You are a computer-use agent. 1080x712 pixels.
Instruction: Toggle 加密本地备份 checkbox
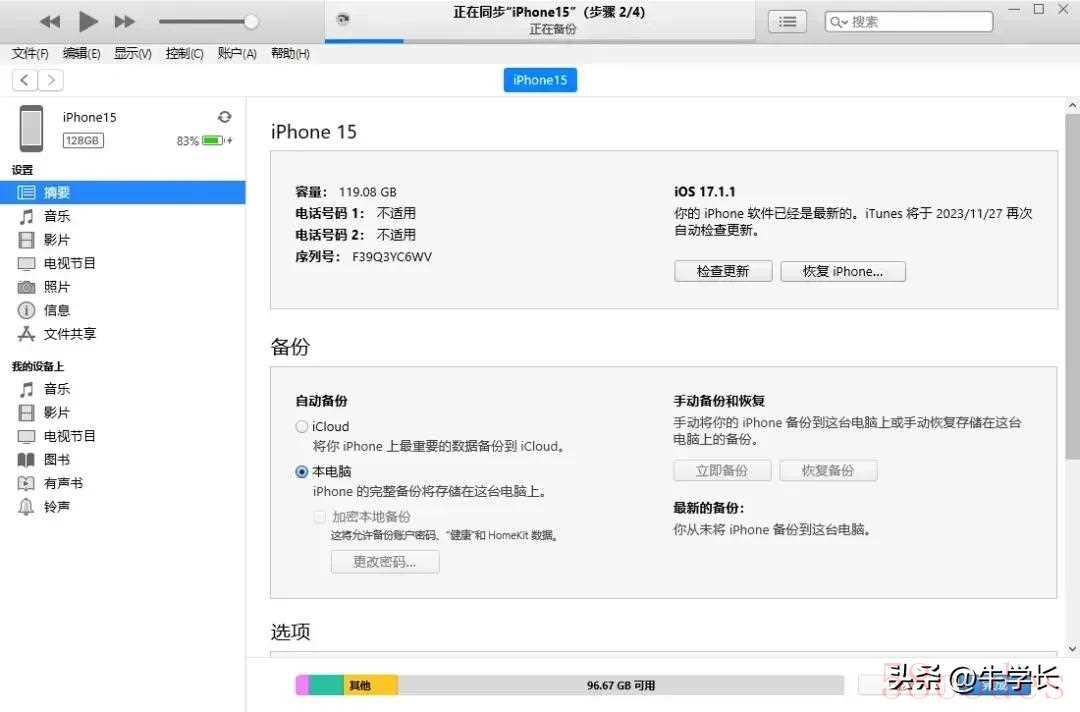point(320,516)
